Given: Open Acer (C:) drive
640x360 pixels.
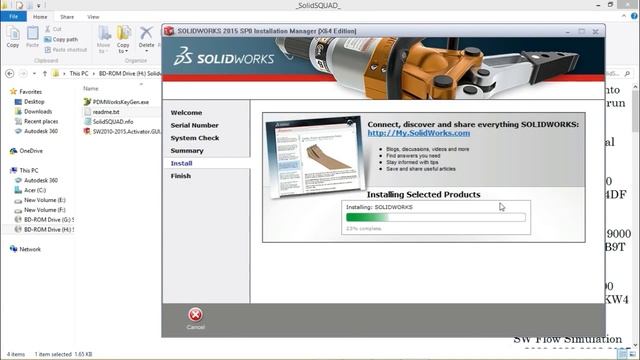Looking at the screenshot, I should [x=30, y=190].
